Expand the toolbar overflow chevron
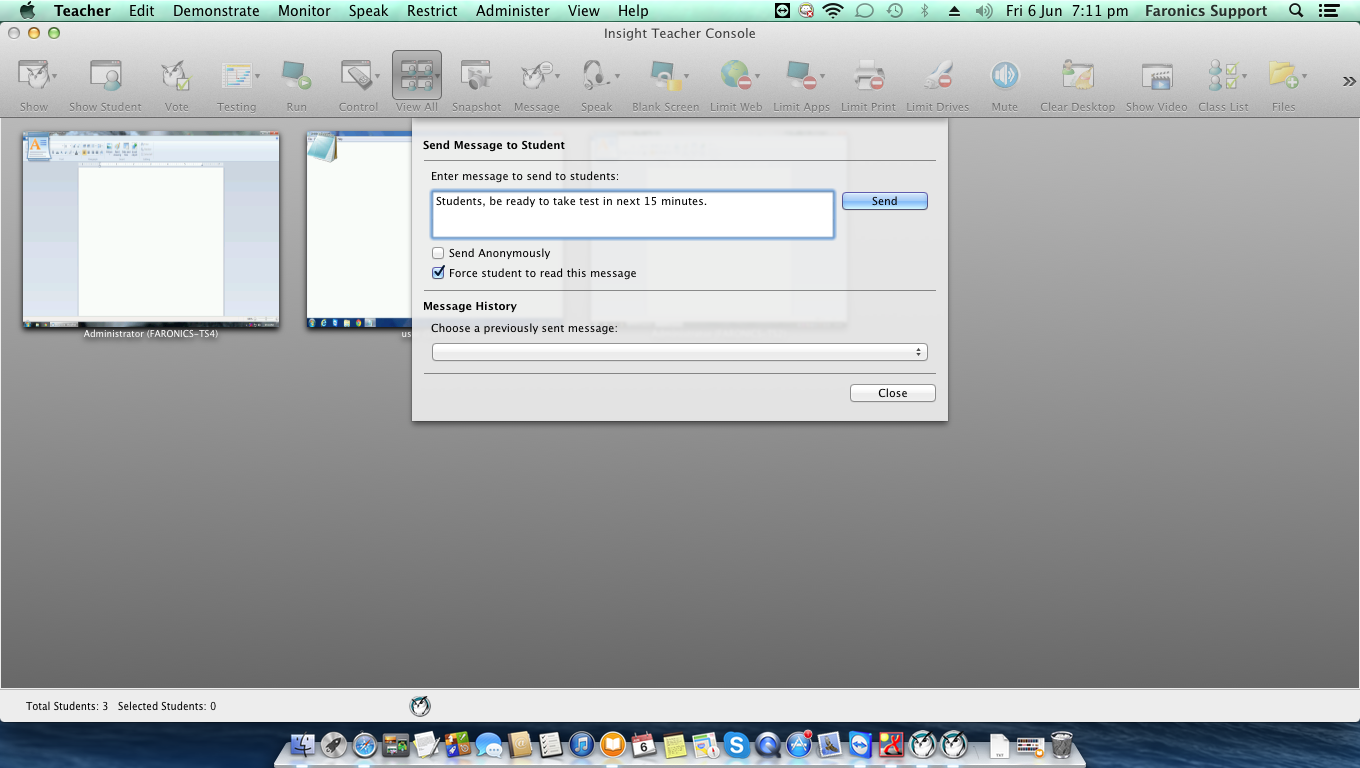1360x768 pixels. (x=1348, y=81)
